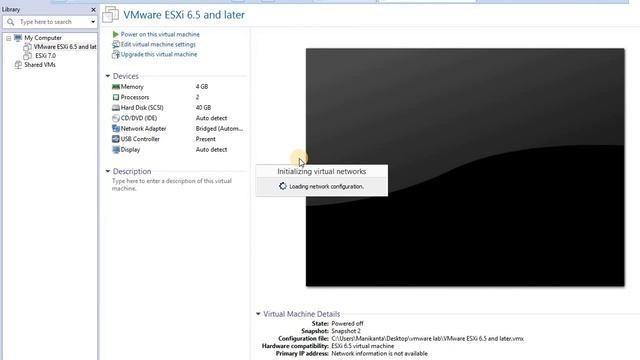Select the Hard Disk (SCSI) icon
The width and height of the screenshot is (640, 360).
click(116, 108)
